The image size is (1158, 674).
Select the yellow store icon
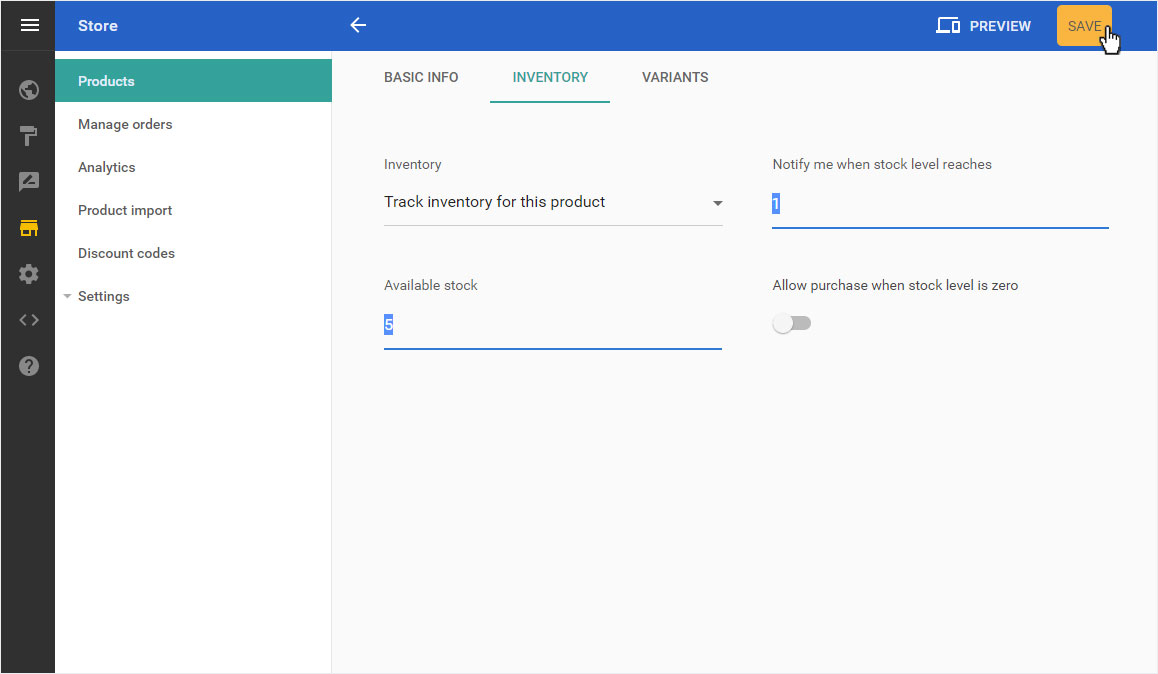29,228
